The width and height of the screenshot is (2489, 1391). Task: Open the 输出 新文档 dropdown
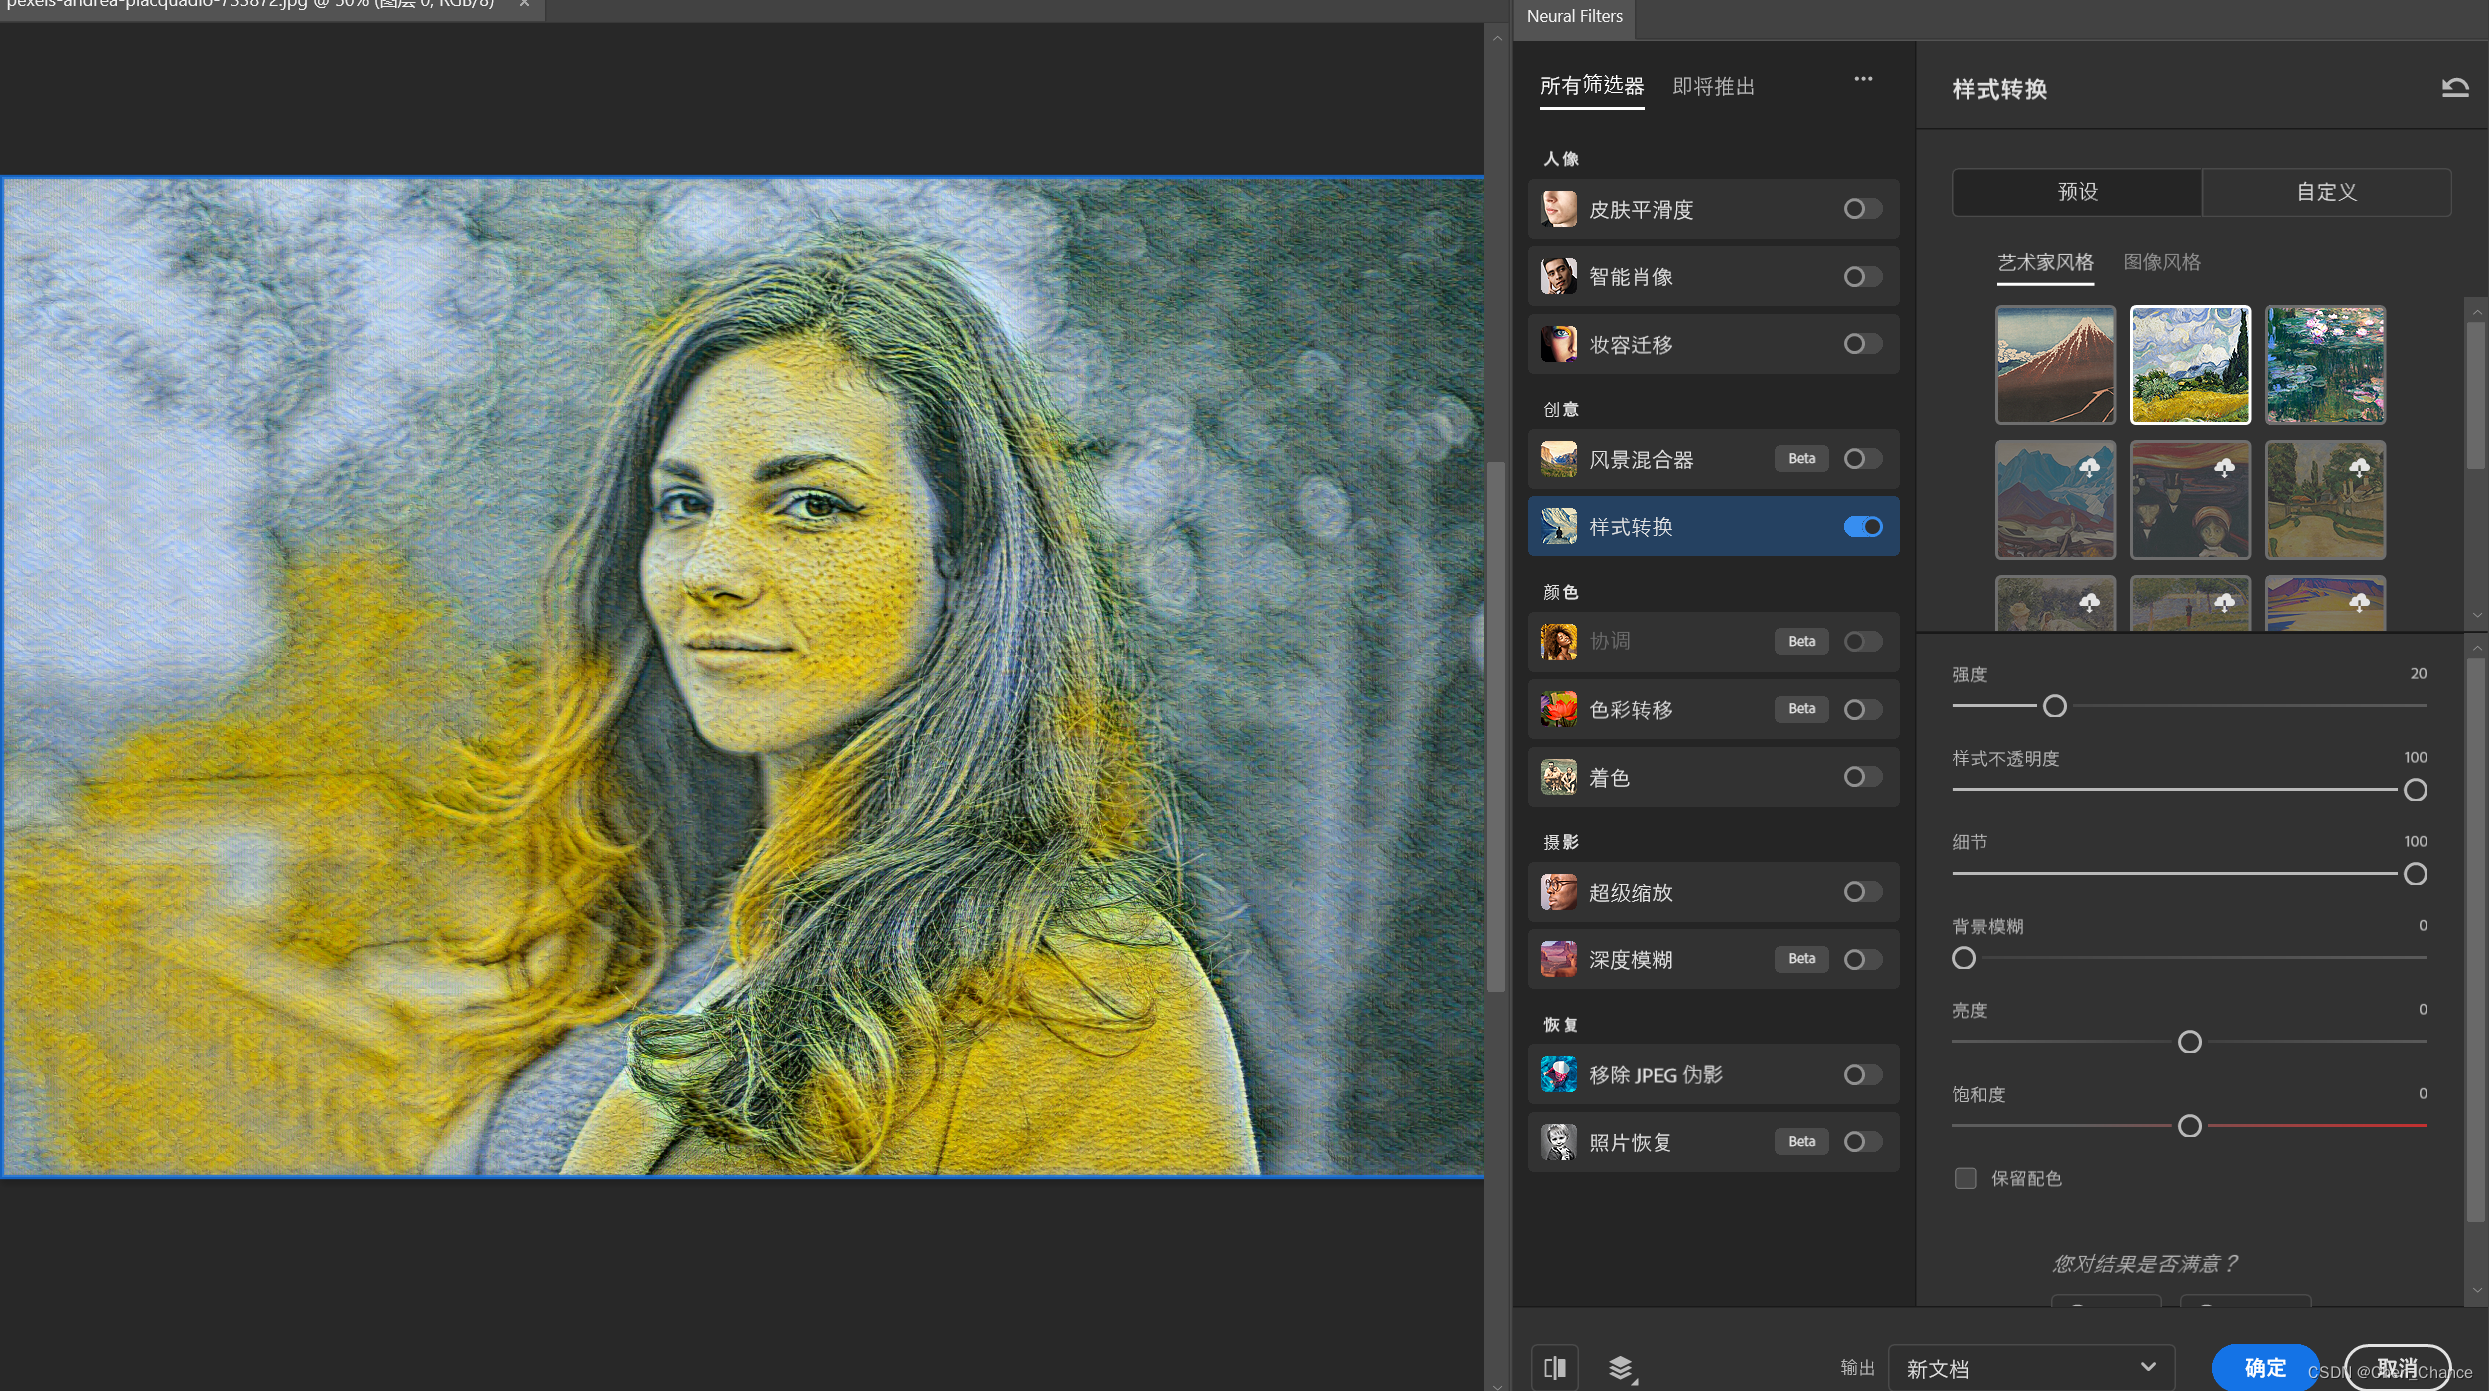2030,1368
